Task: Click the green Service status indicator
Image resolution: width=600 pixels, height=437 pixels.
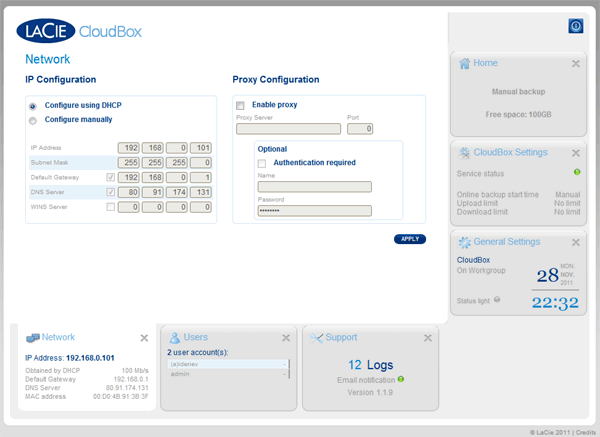Action: point(577,172)
